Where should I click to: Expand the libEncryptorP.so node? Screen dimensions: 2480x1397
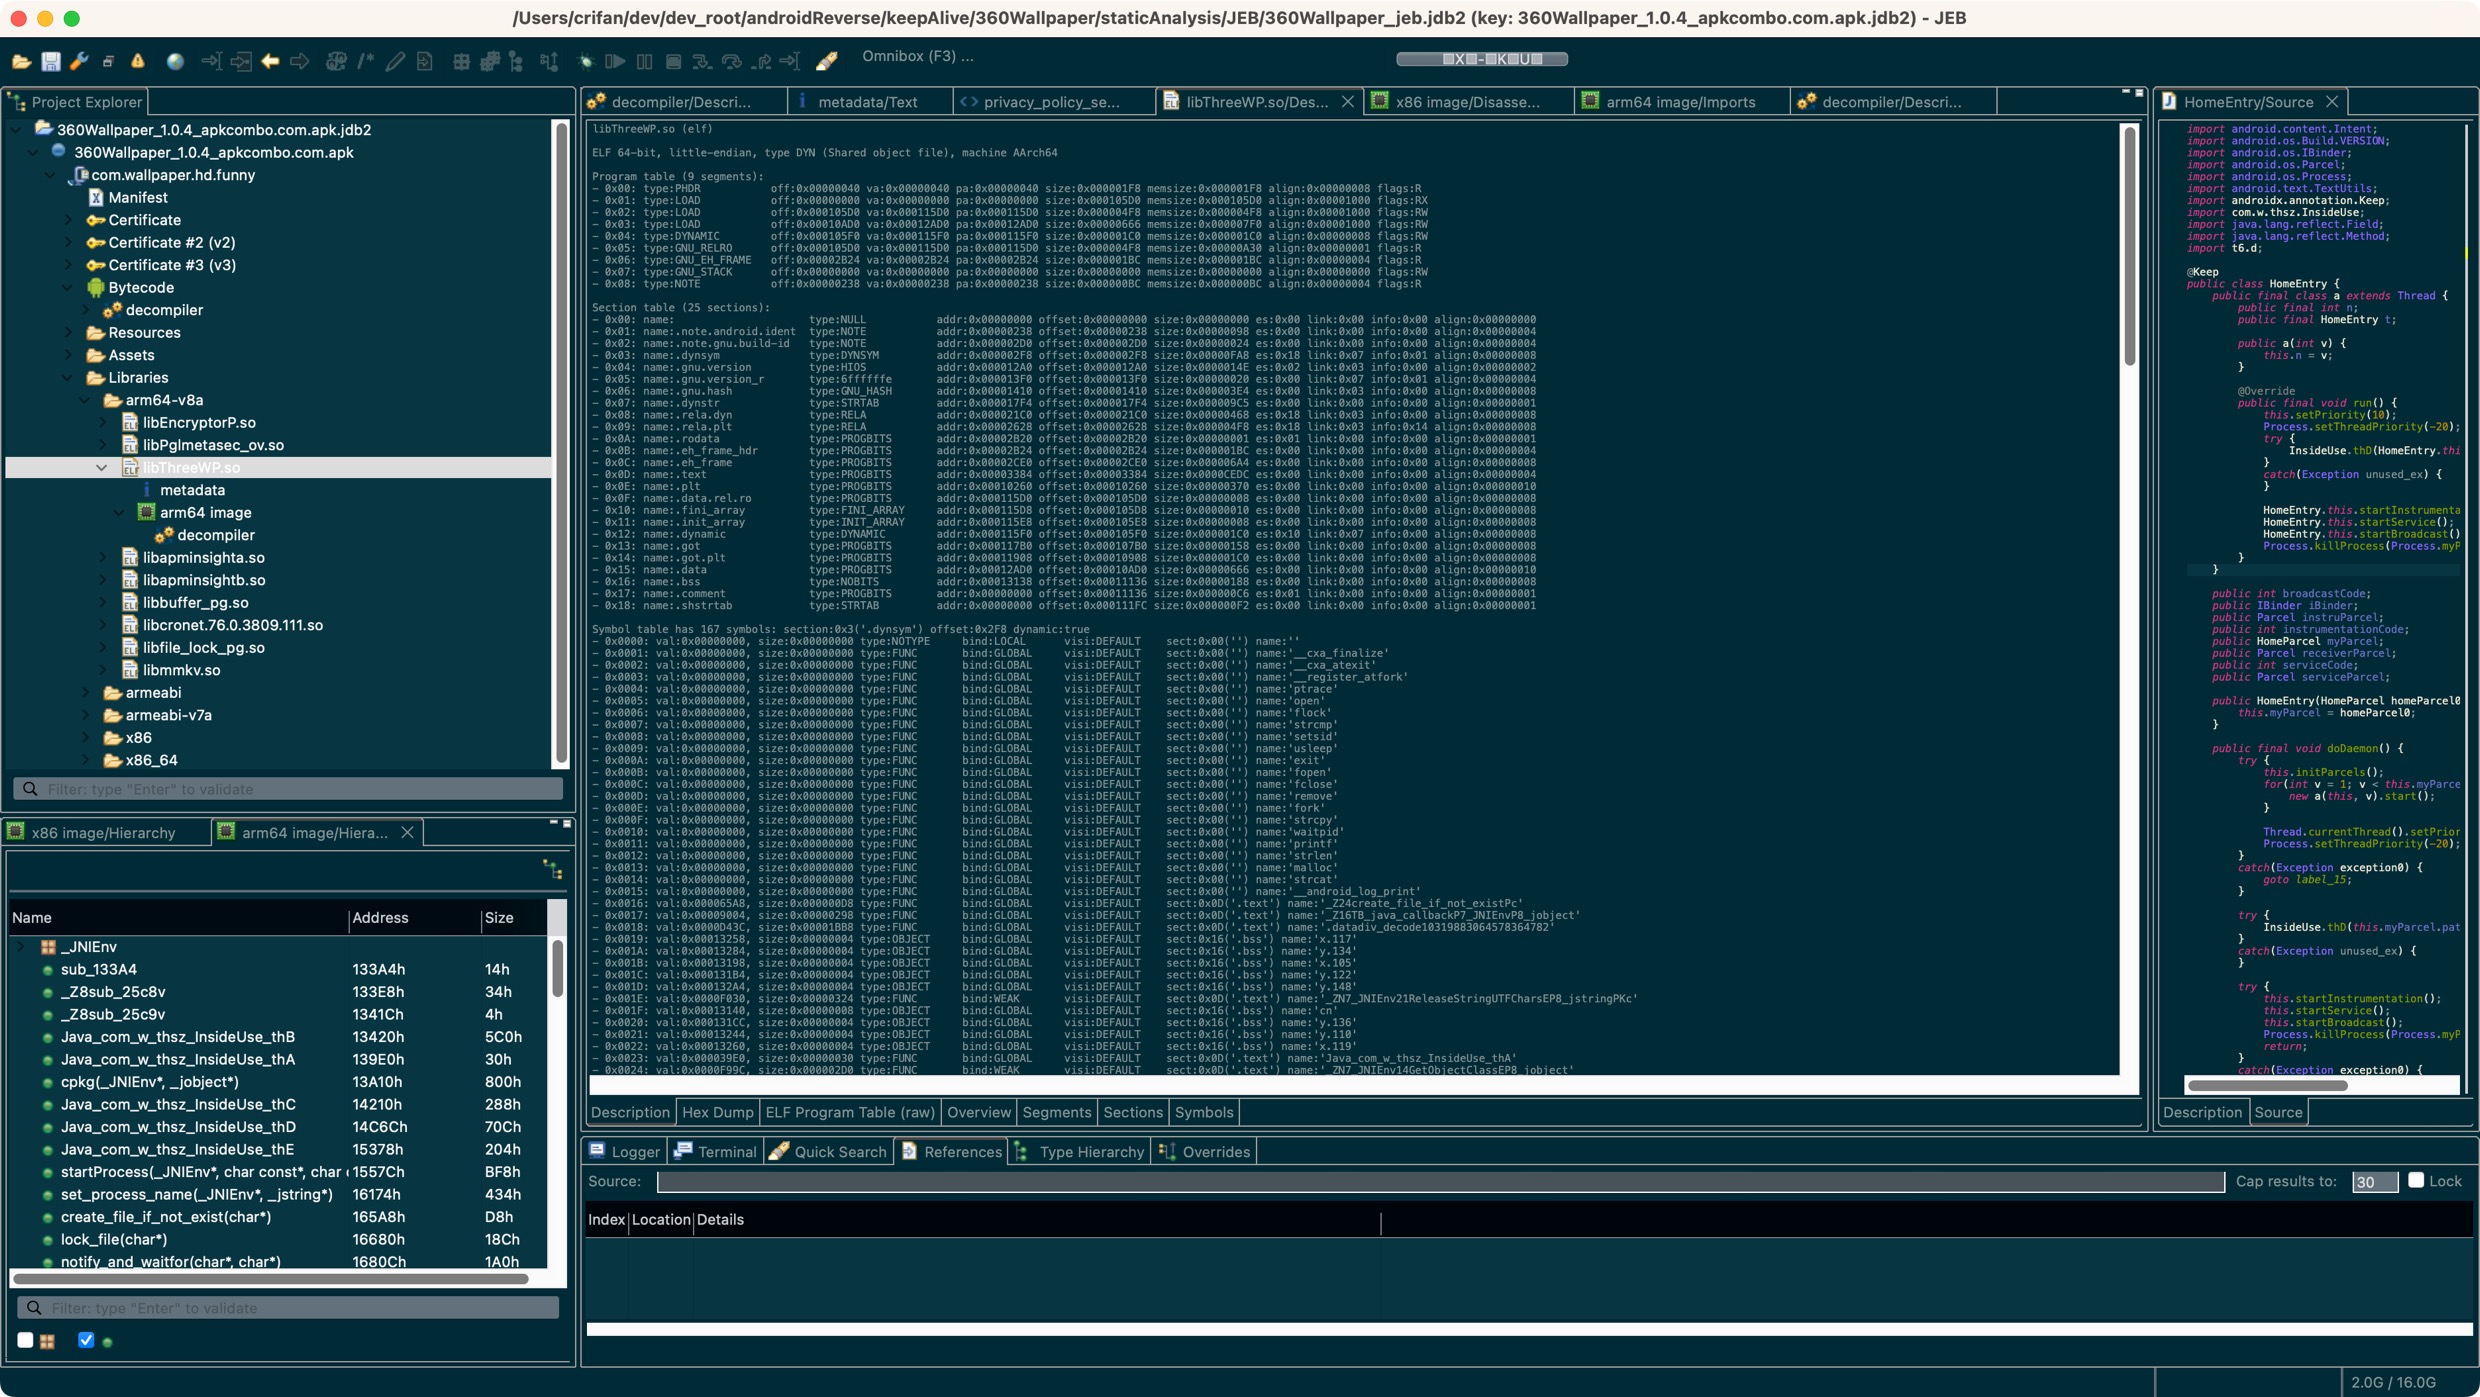(102, 422)
